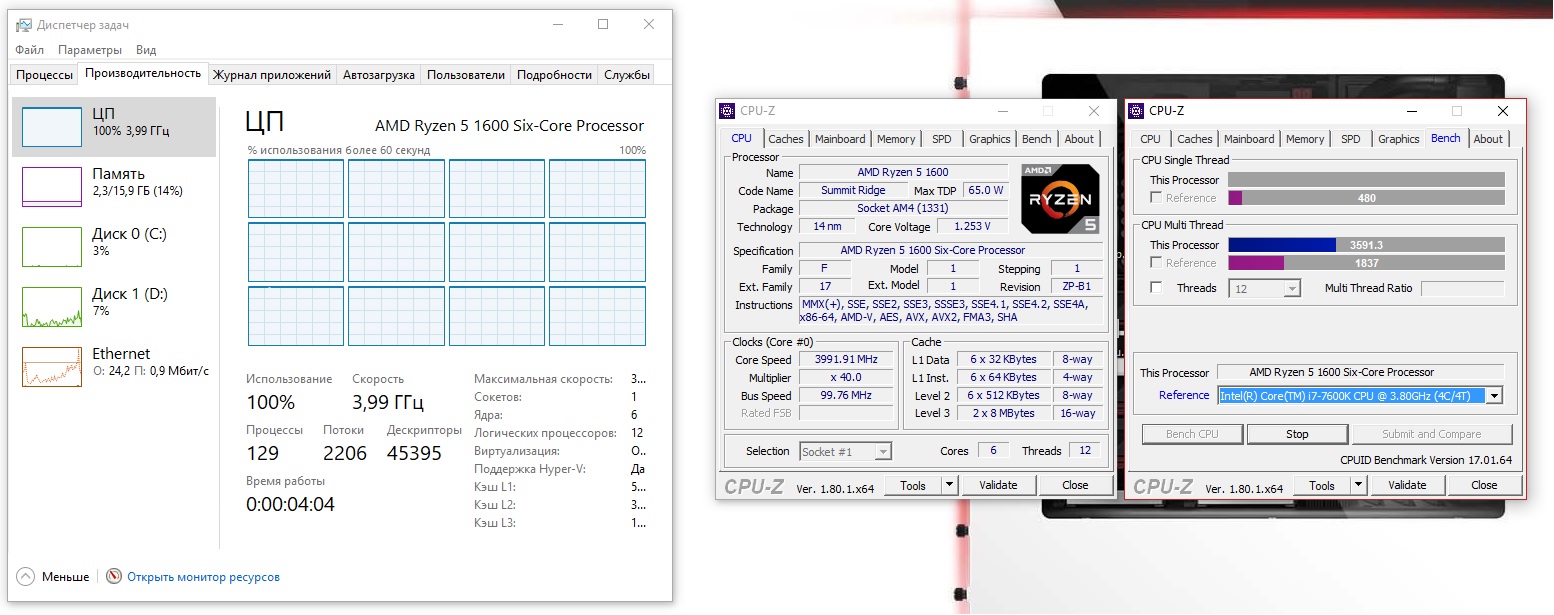
Task: Open SPD tab in left CPU-Z window
Action: coord(942,139)
